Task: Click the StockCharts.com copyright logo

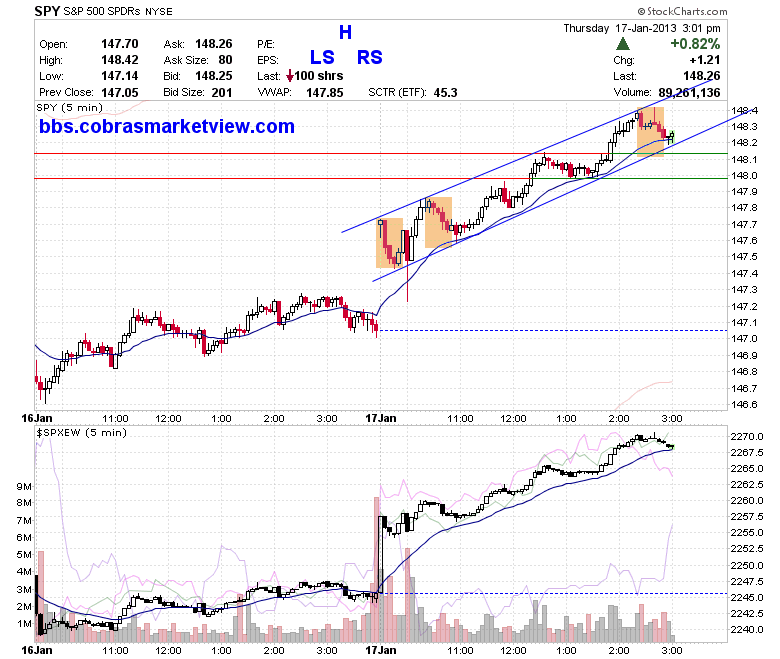Action: click(682, 11)
